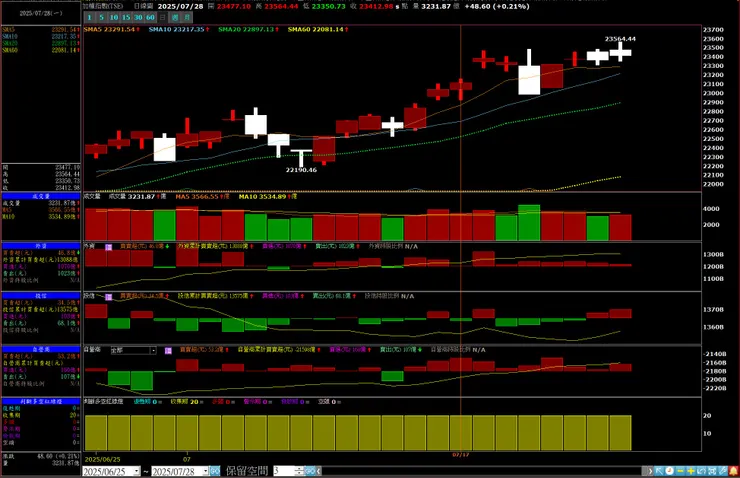Click GO button next to reserved space

[x=310, y=471]
